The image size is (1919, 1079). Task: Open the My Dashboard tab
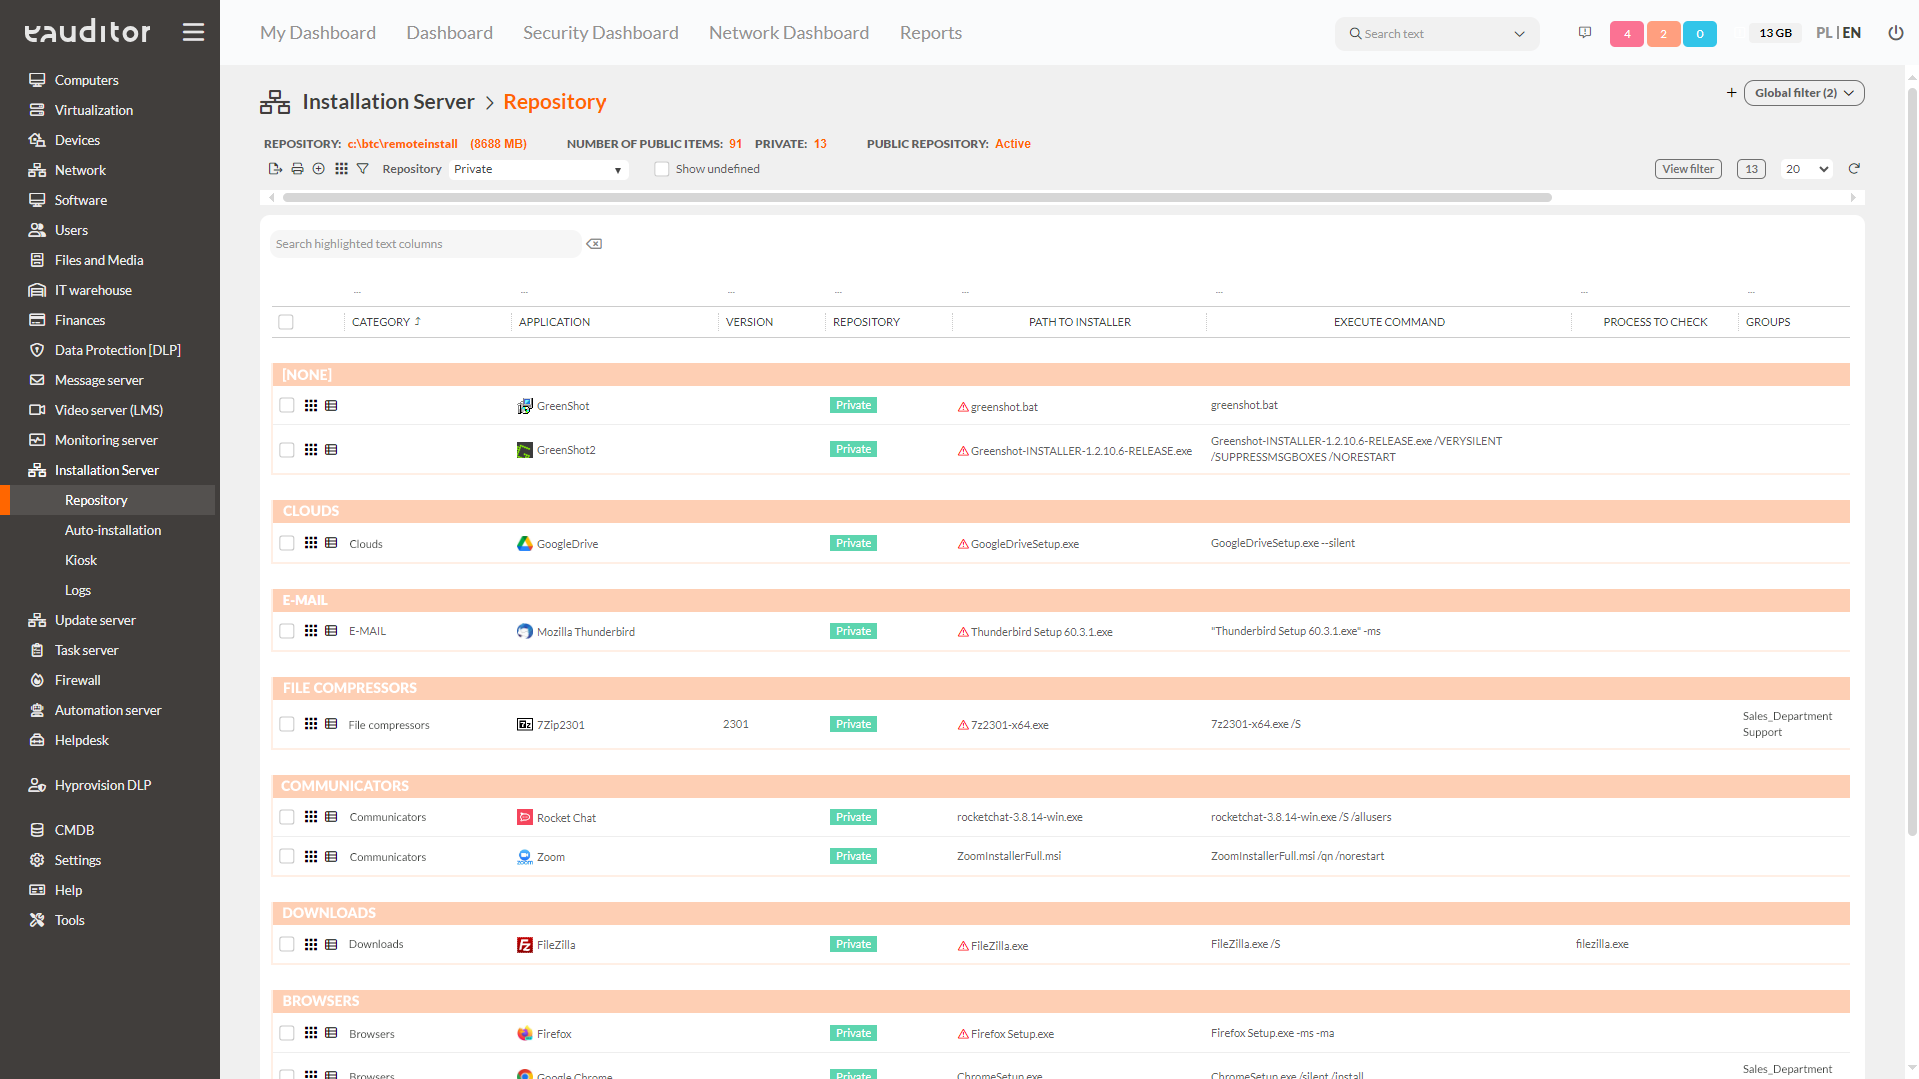click(x=318, y=33)
